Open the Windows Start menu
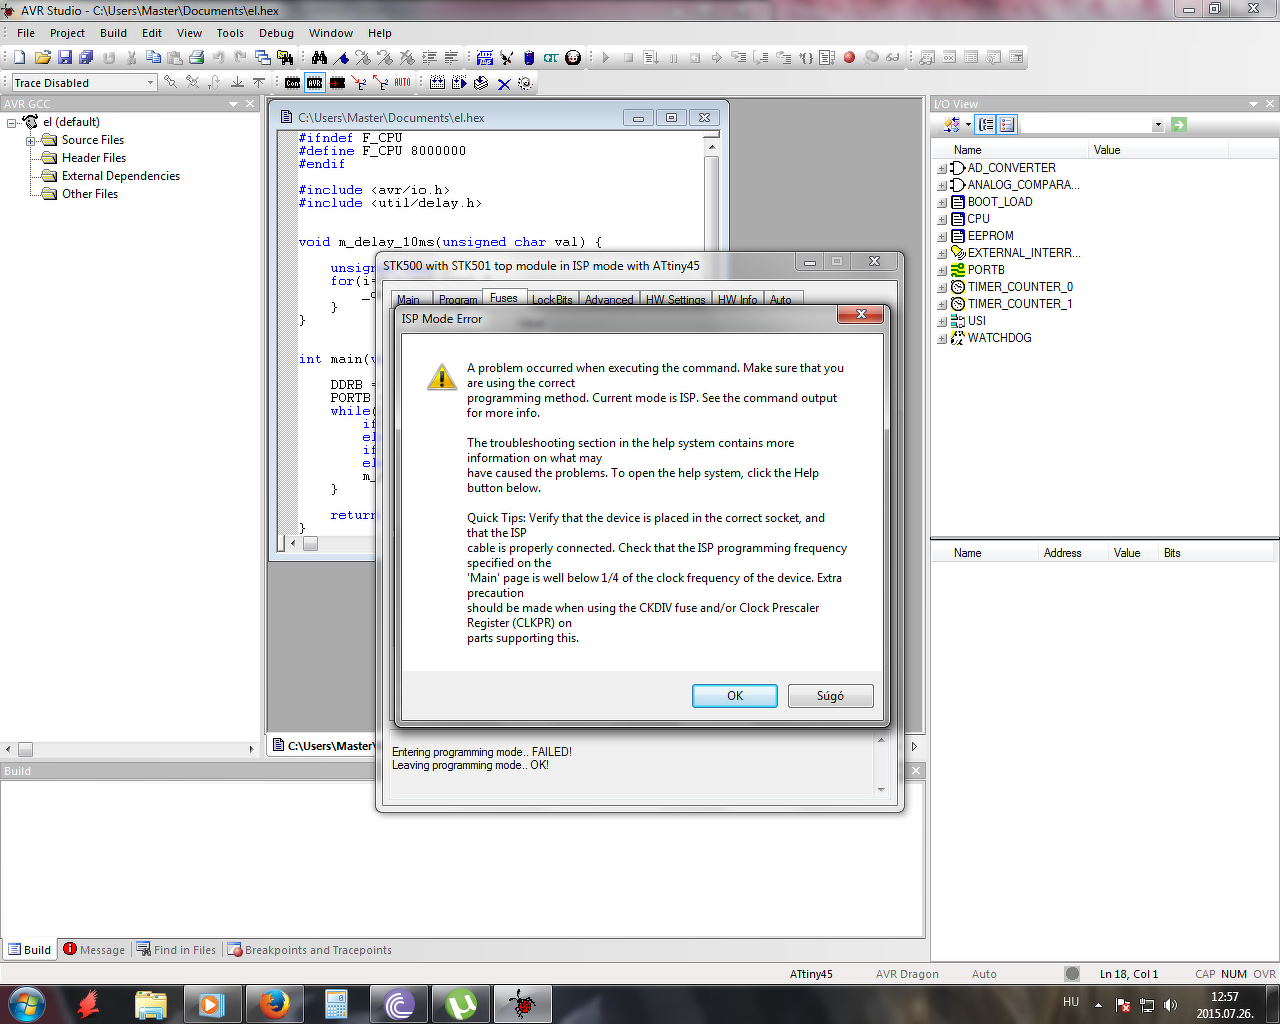This screenshot has height=1024, width=1280. click(26, 1004)
